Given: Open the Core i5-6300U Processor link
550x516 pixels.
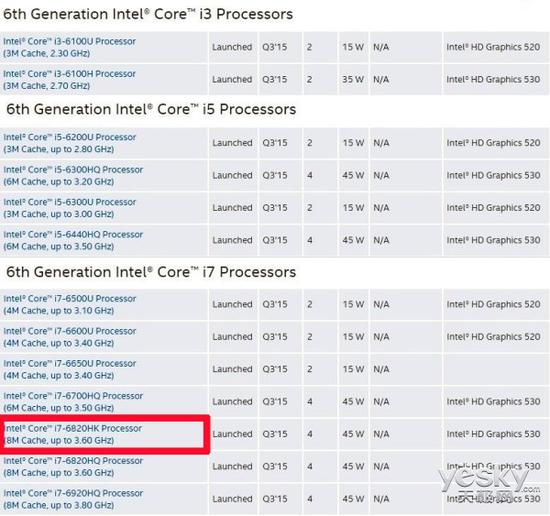Looking at the screenshot, I should pos(69,208).
